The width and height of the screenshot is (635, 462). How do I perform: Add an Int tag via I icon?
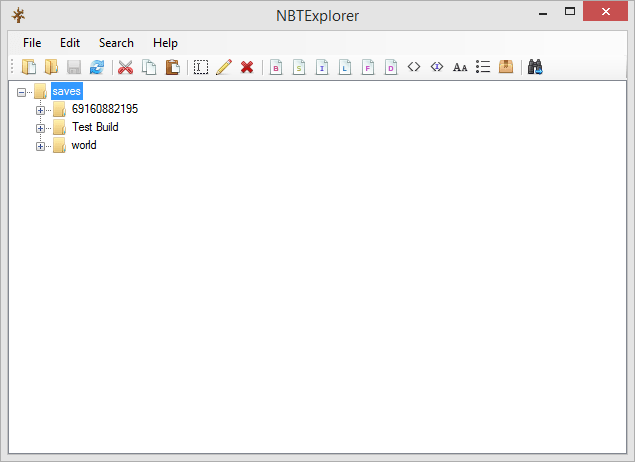pos(322,67)
